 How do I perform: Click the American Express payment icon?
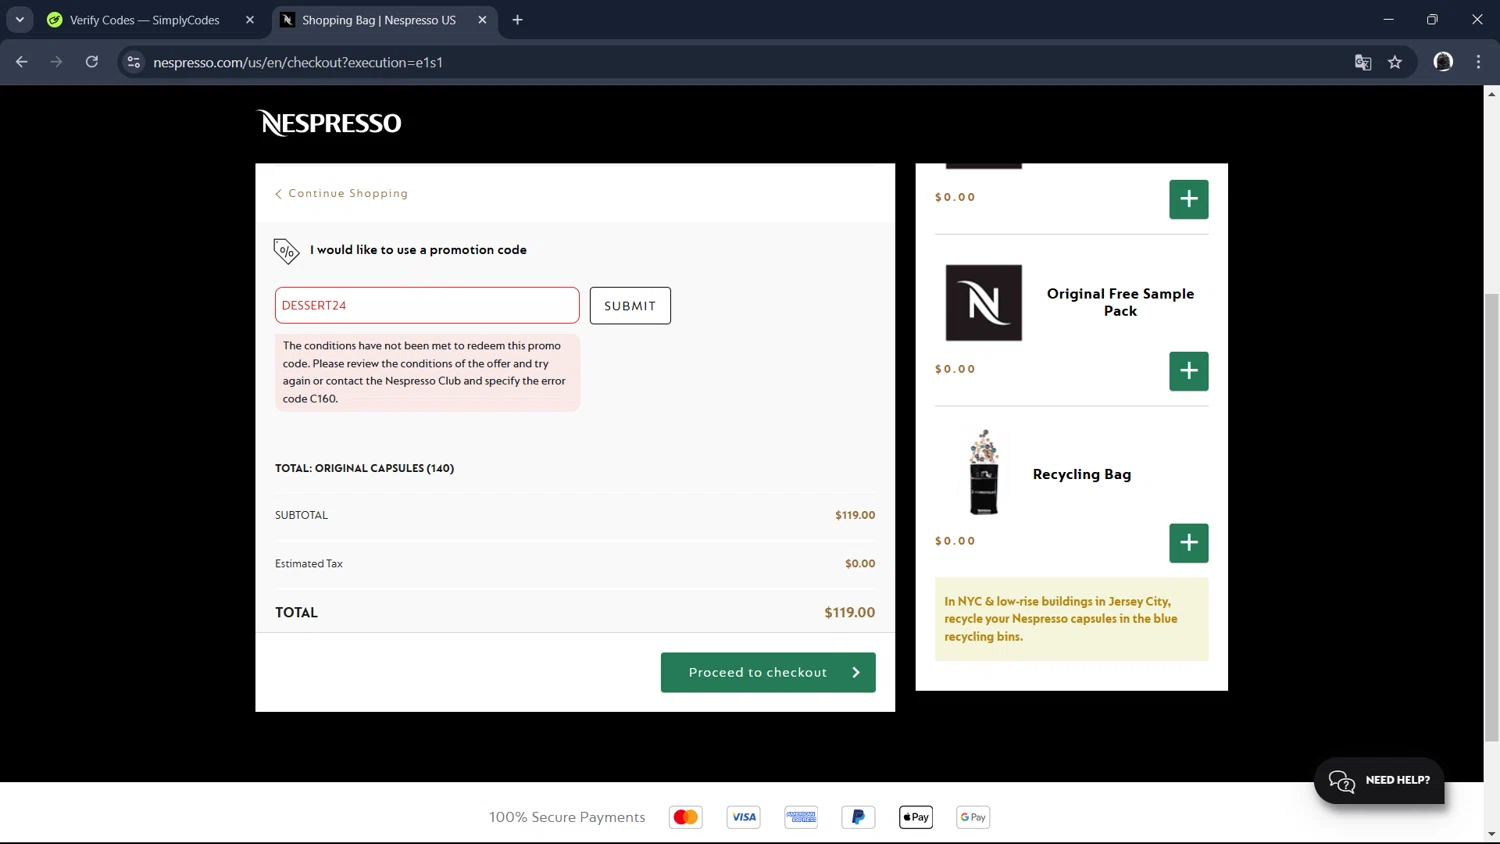pos(801,817)
